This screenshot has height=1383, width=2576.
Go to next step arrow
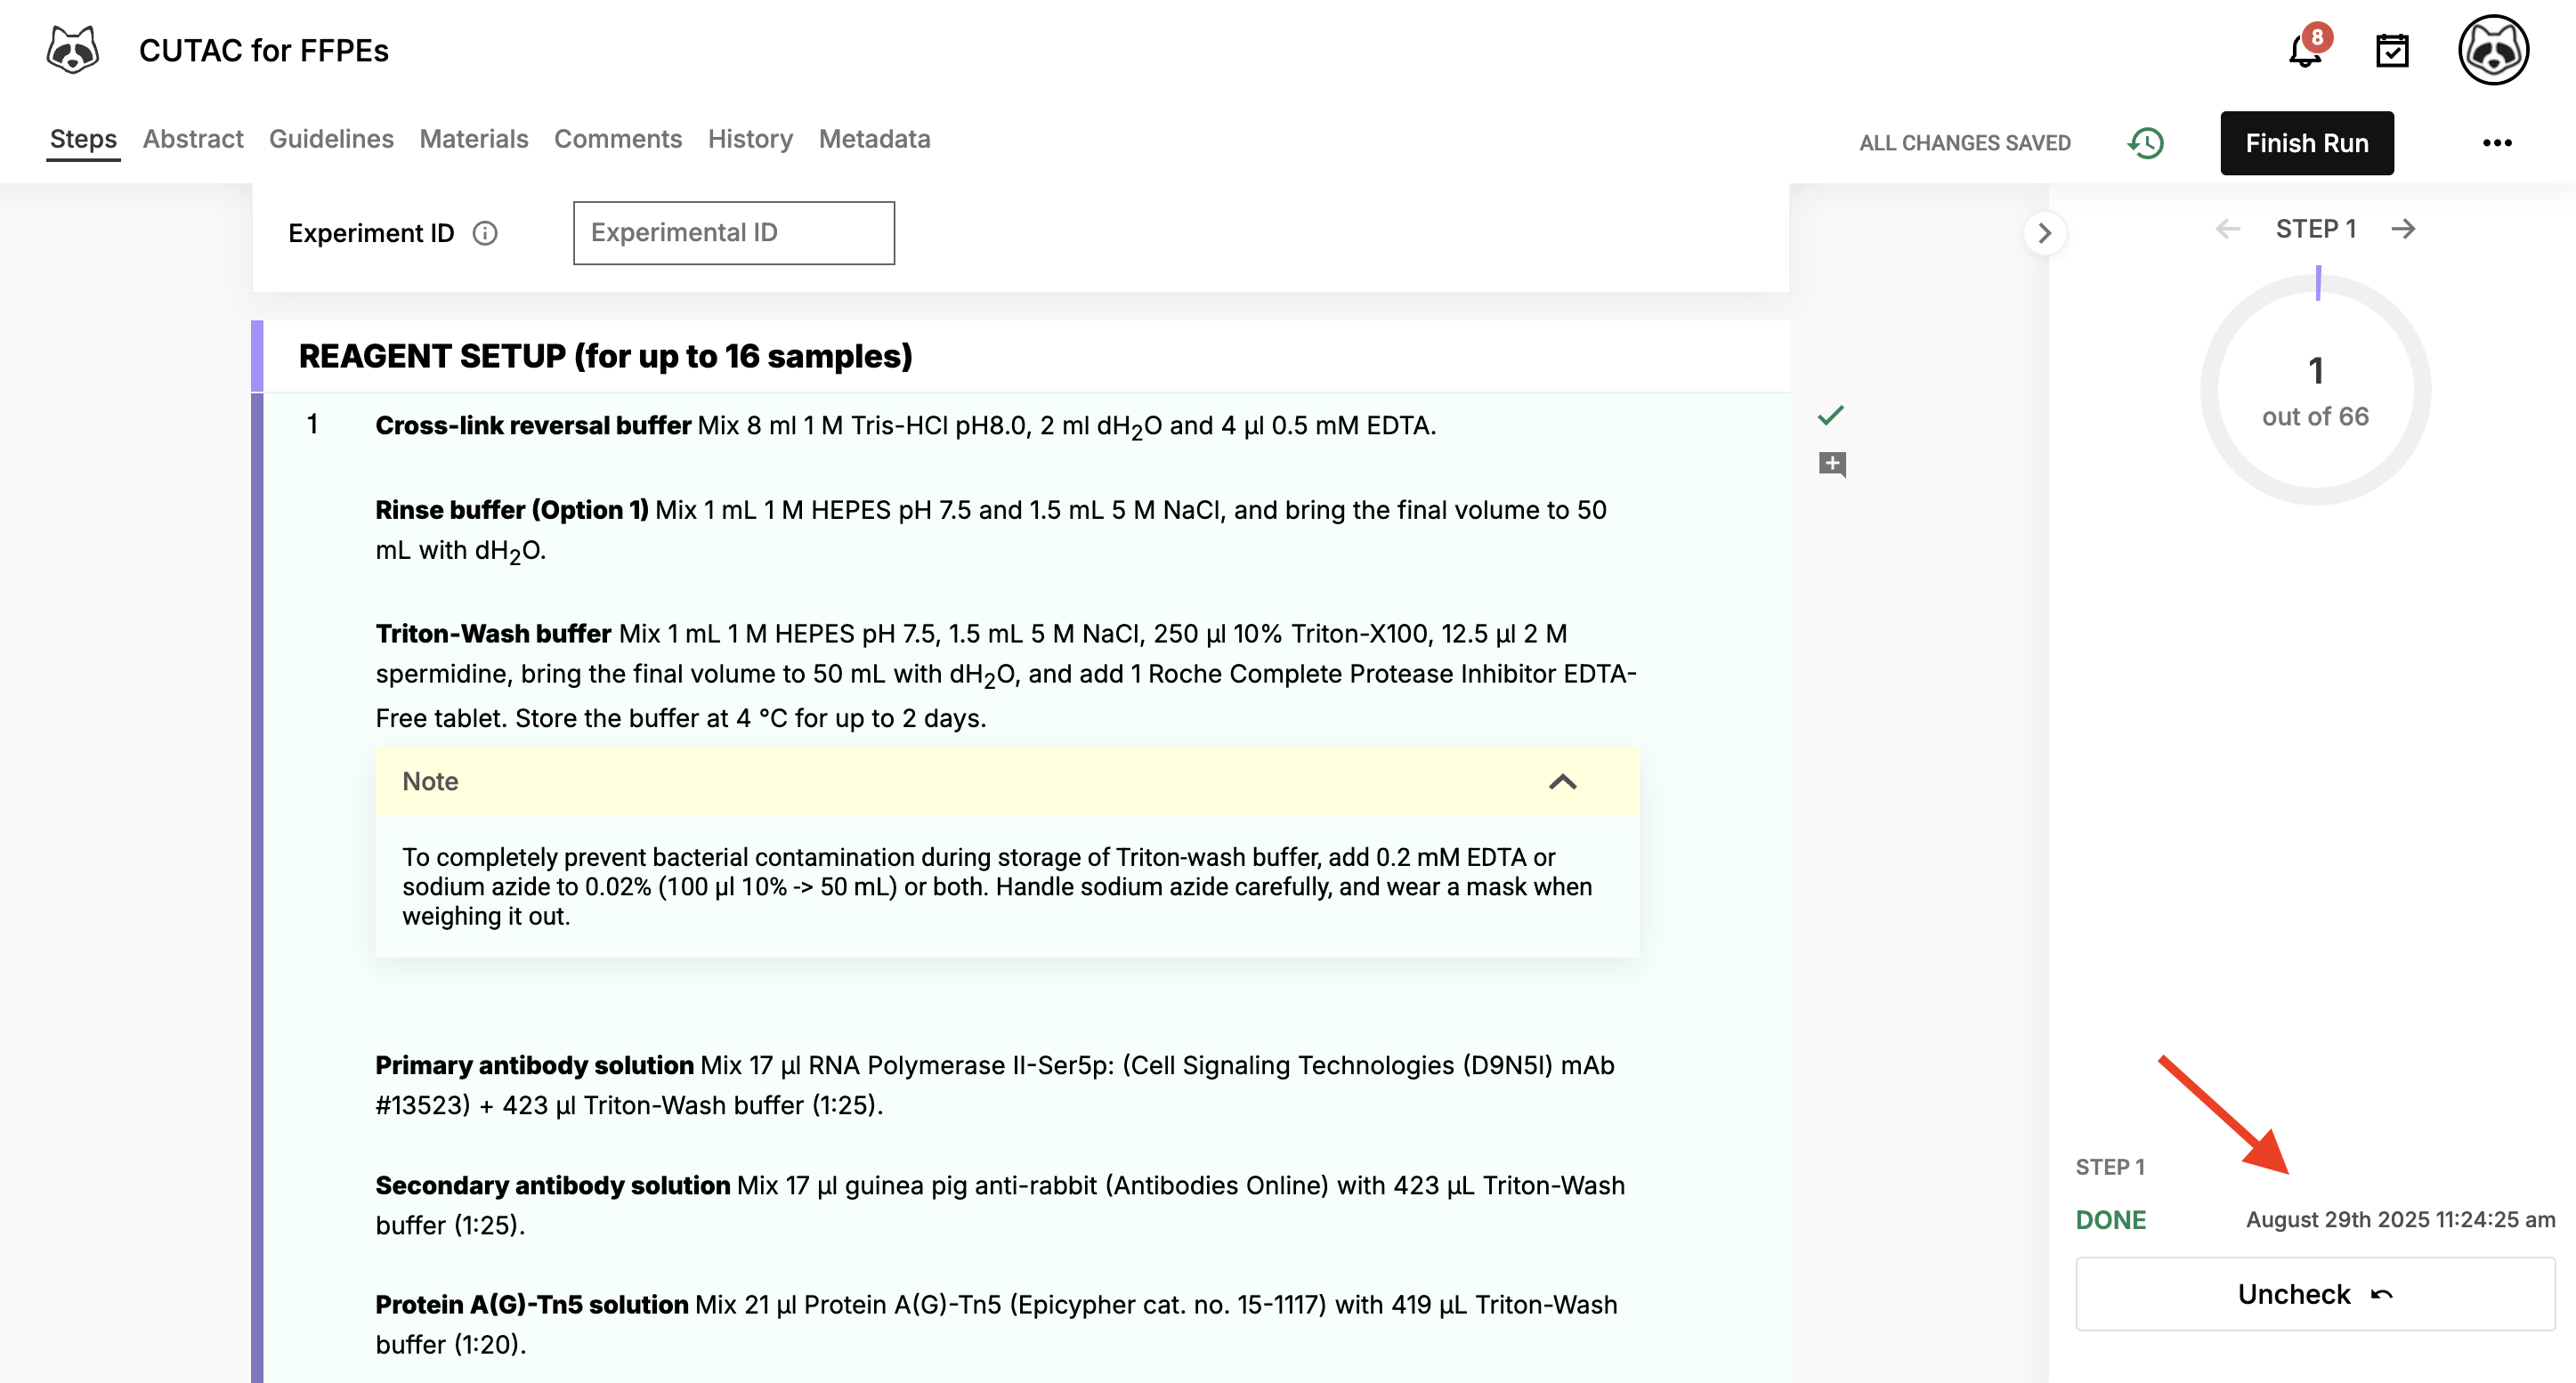2403,229
